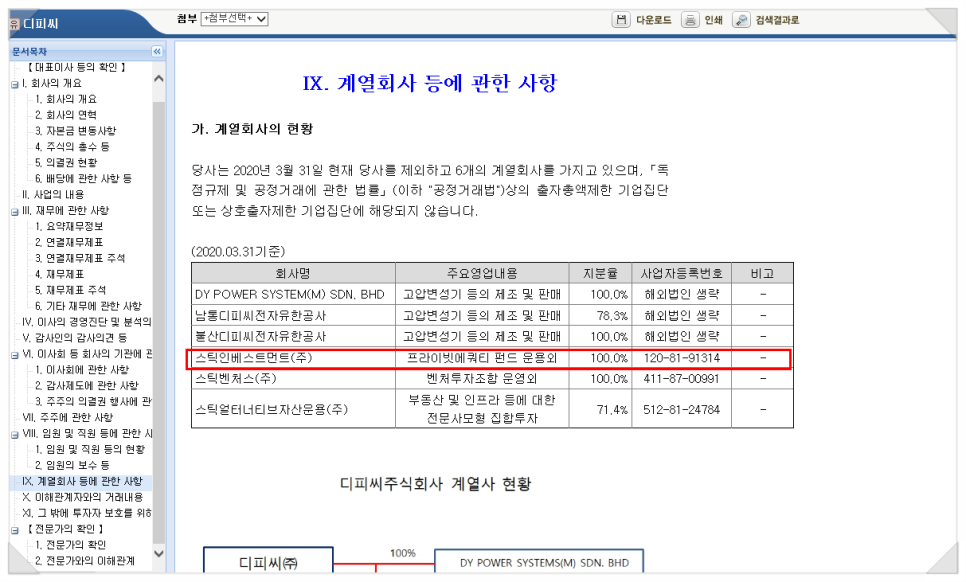Click registration number 120-81-91314
Viewport: 966px width, 582px height.
[682, 358]
